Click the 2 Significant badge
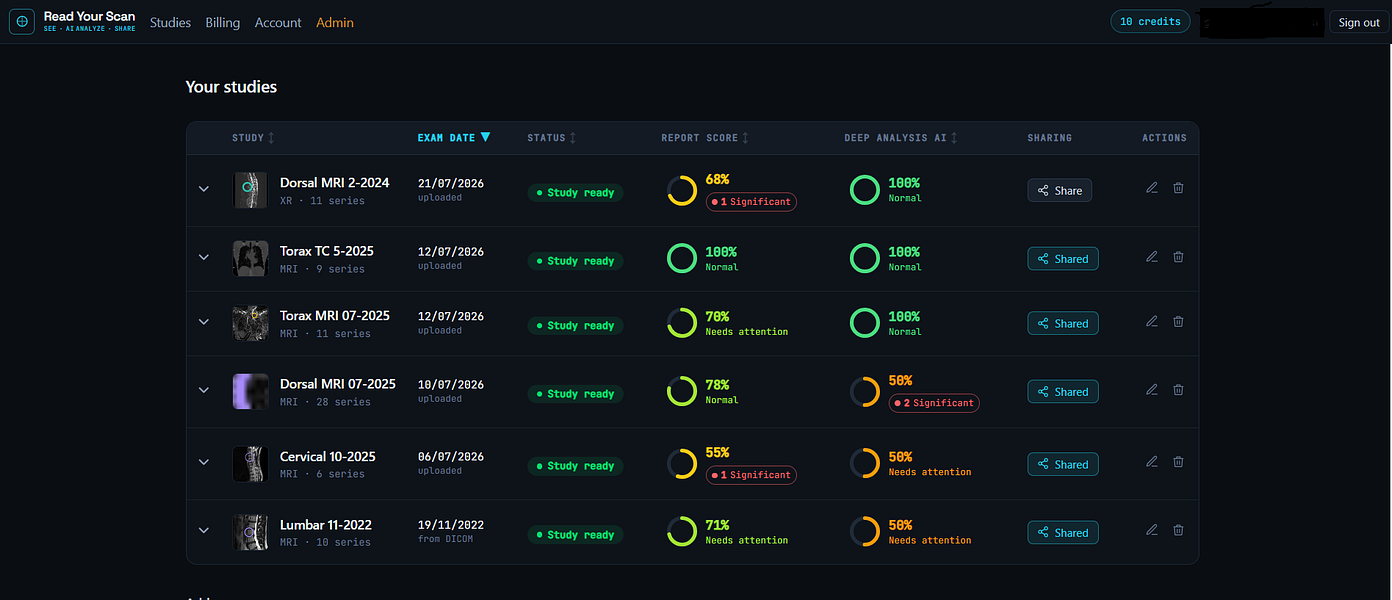The height and width of the screenshot is (600, 1392). 934,403
